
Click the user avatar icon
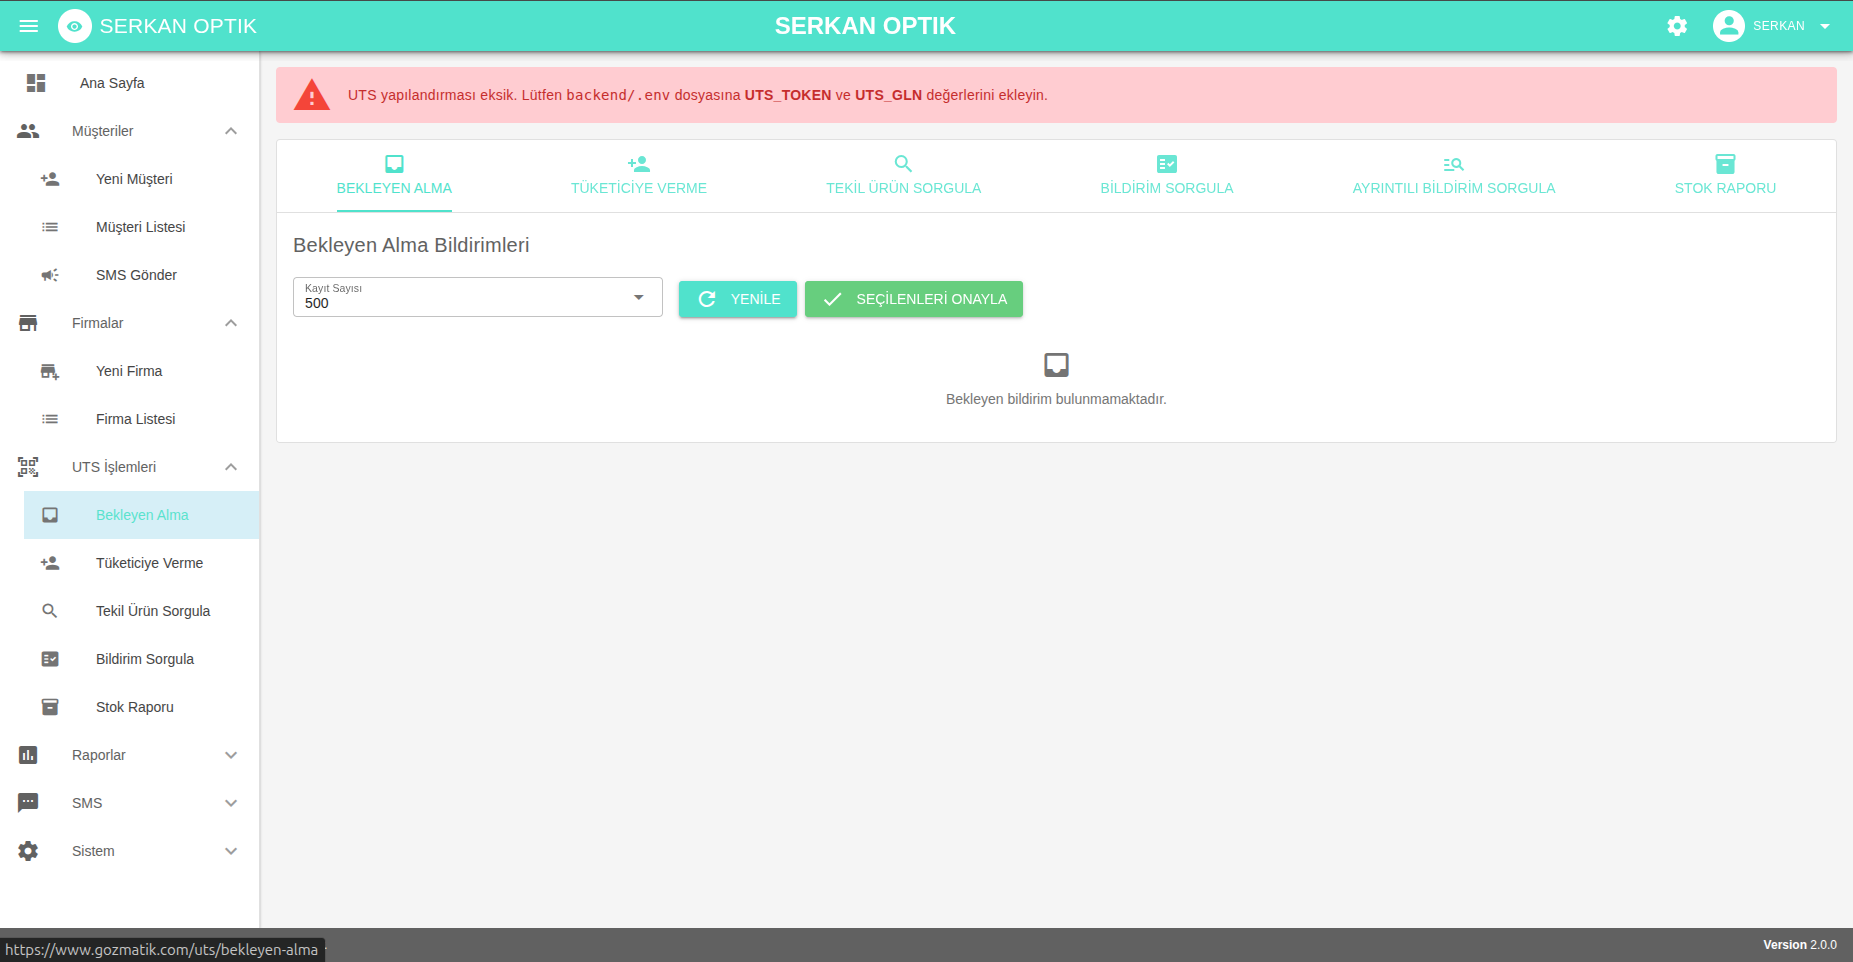[x=1728, y=26]
